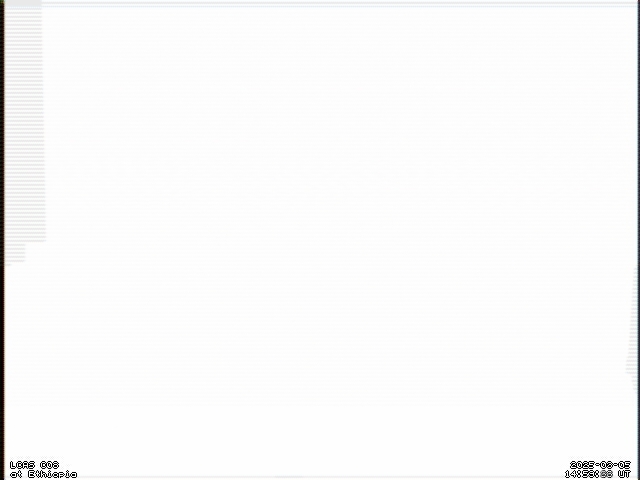640x480 pixels.
Task: Click the black vertical strip at left edge
Action: [x=2, y=240]
